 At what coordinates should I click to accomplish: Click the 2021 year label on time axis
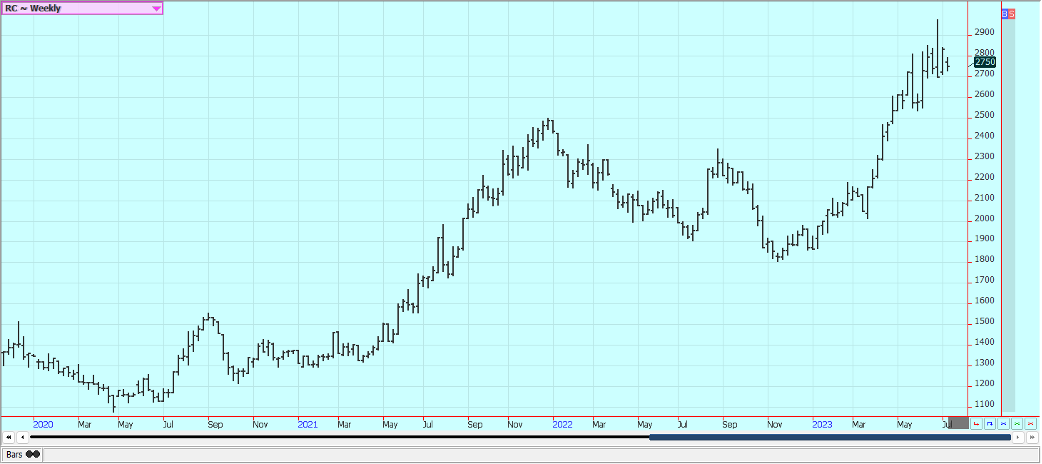[307, 423]
